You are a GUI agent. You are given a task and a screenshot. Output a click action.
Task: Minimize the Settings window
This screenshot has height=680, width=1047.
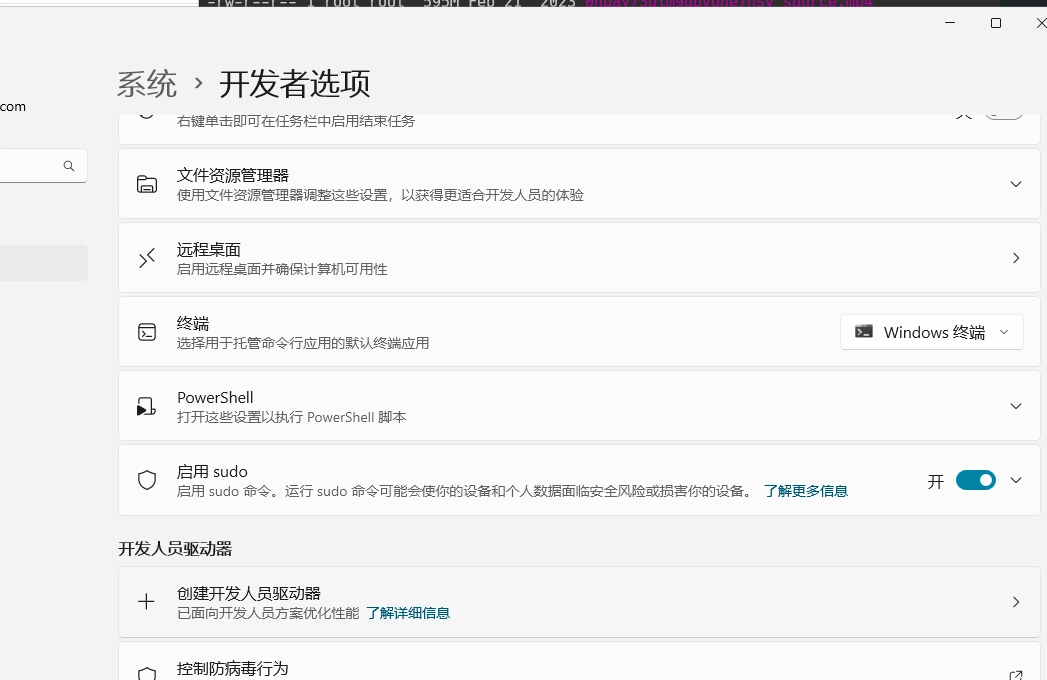coord(950,23)
